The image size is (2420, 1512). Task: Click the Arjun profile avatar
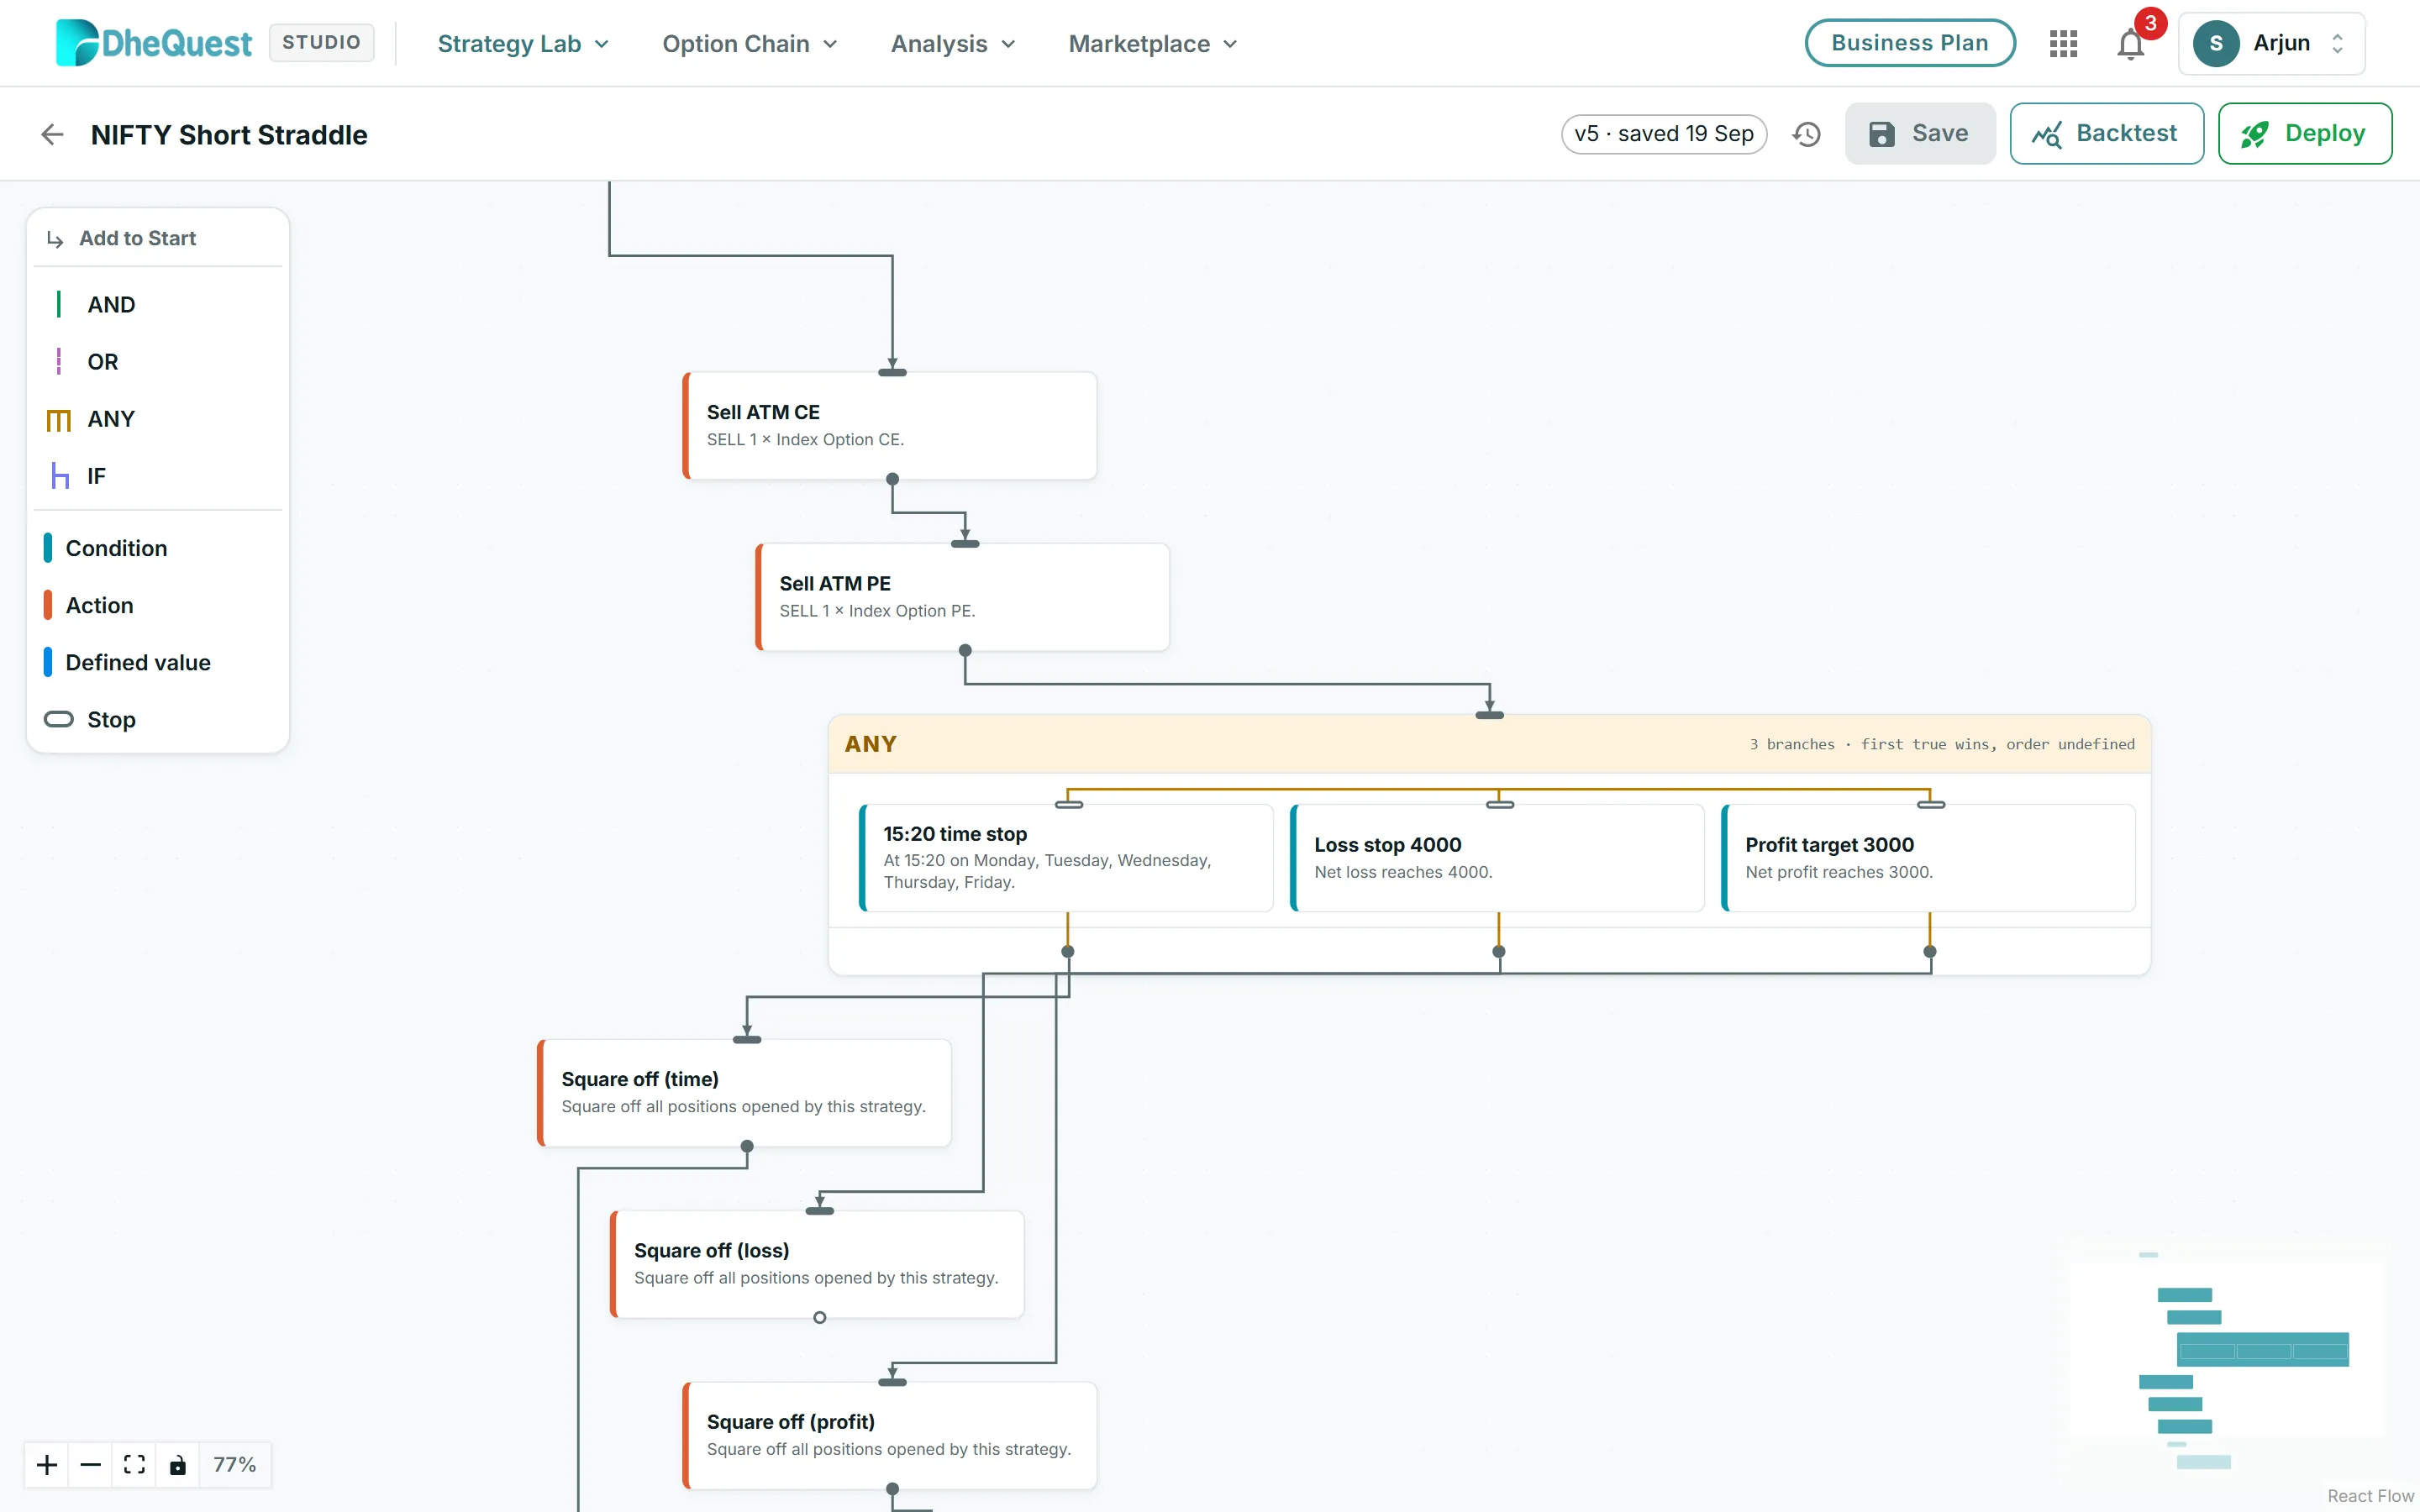point(2216,43)
